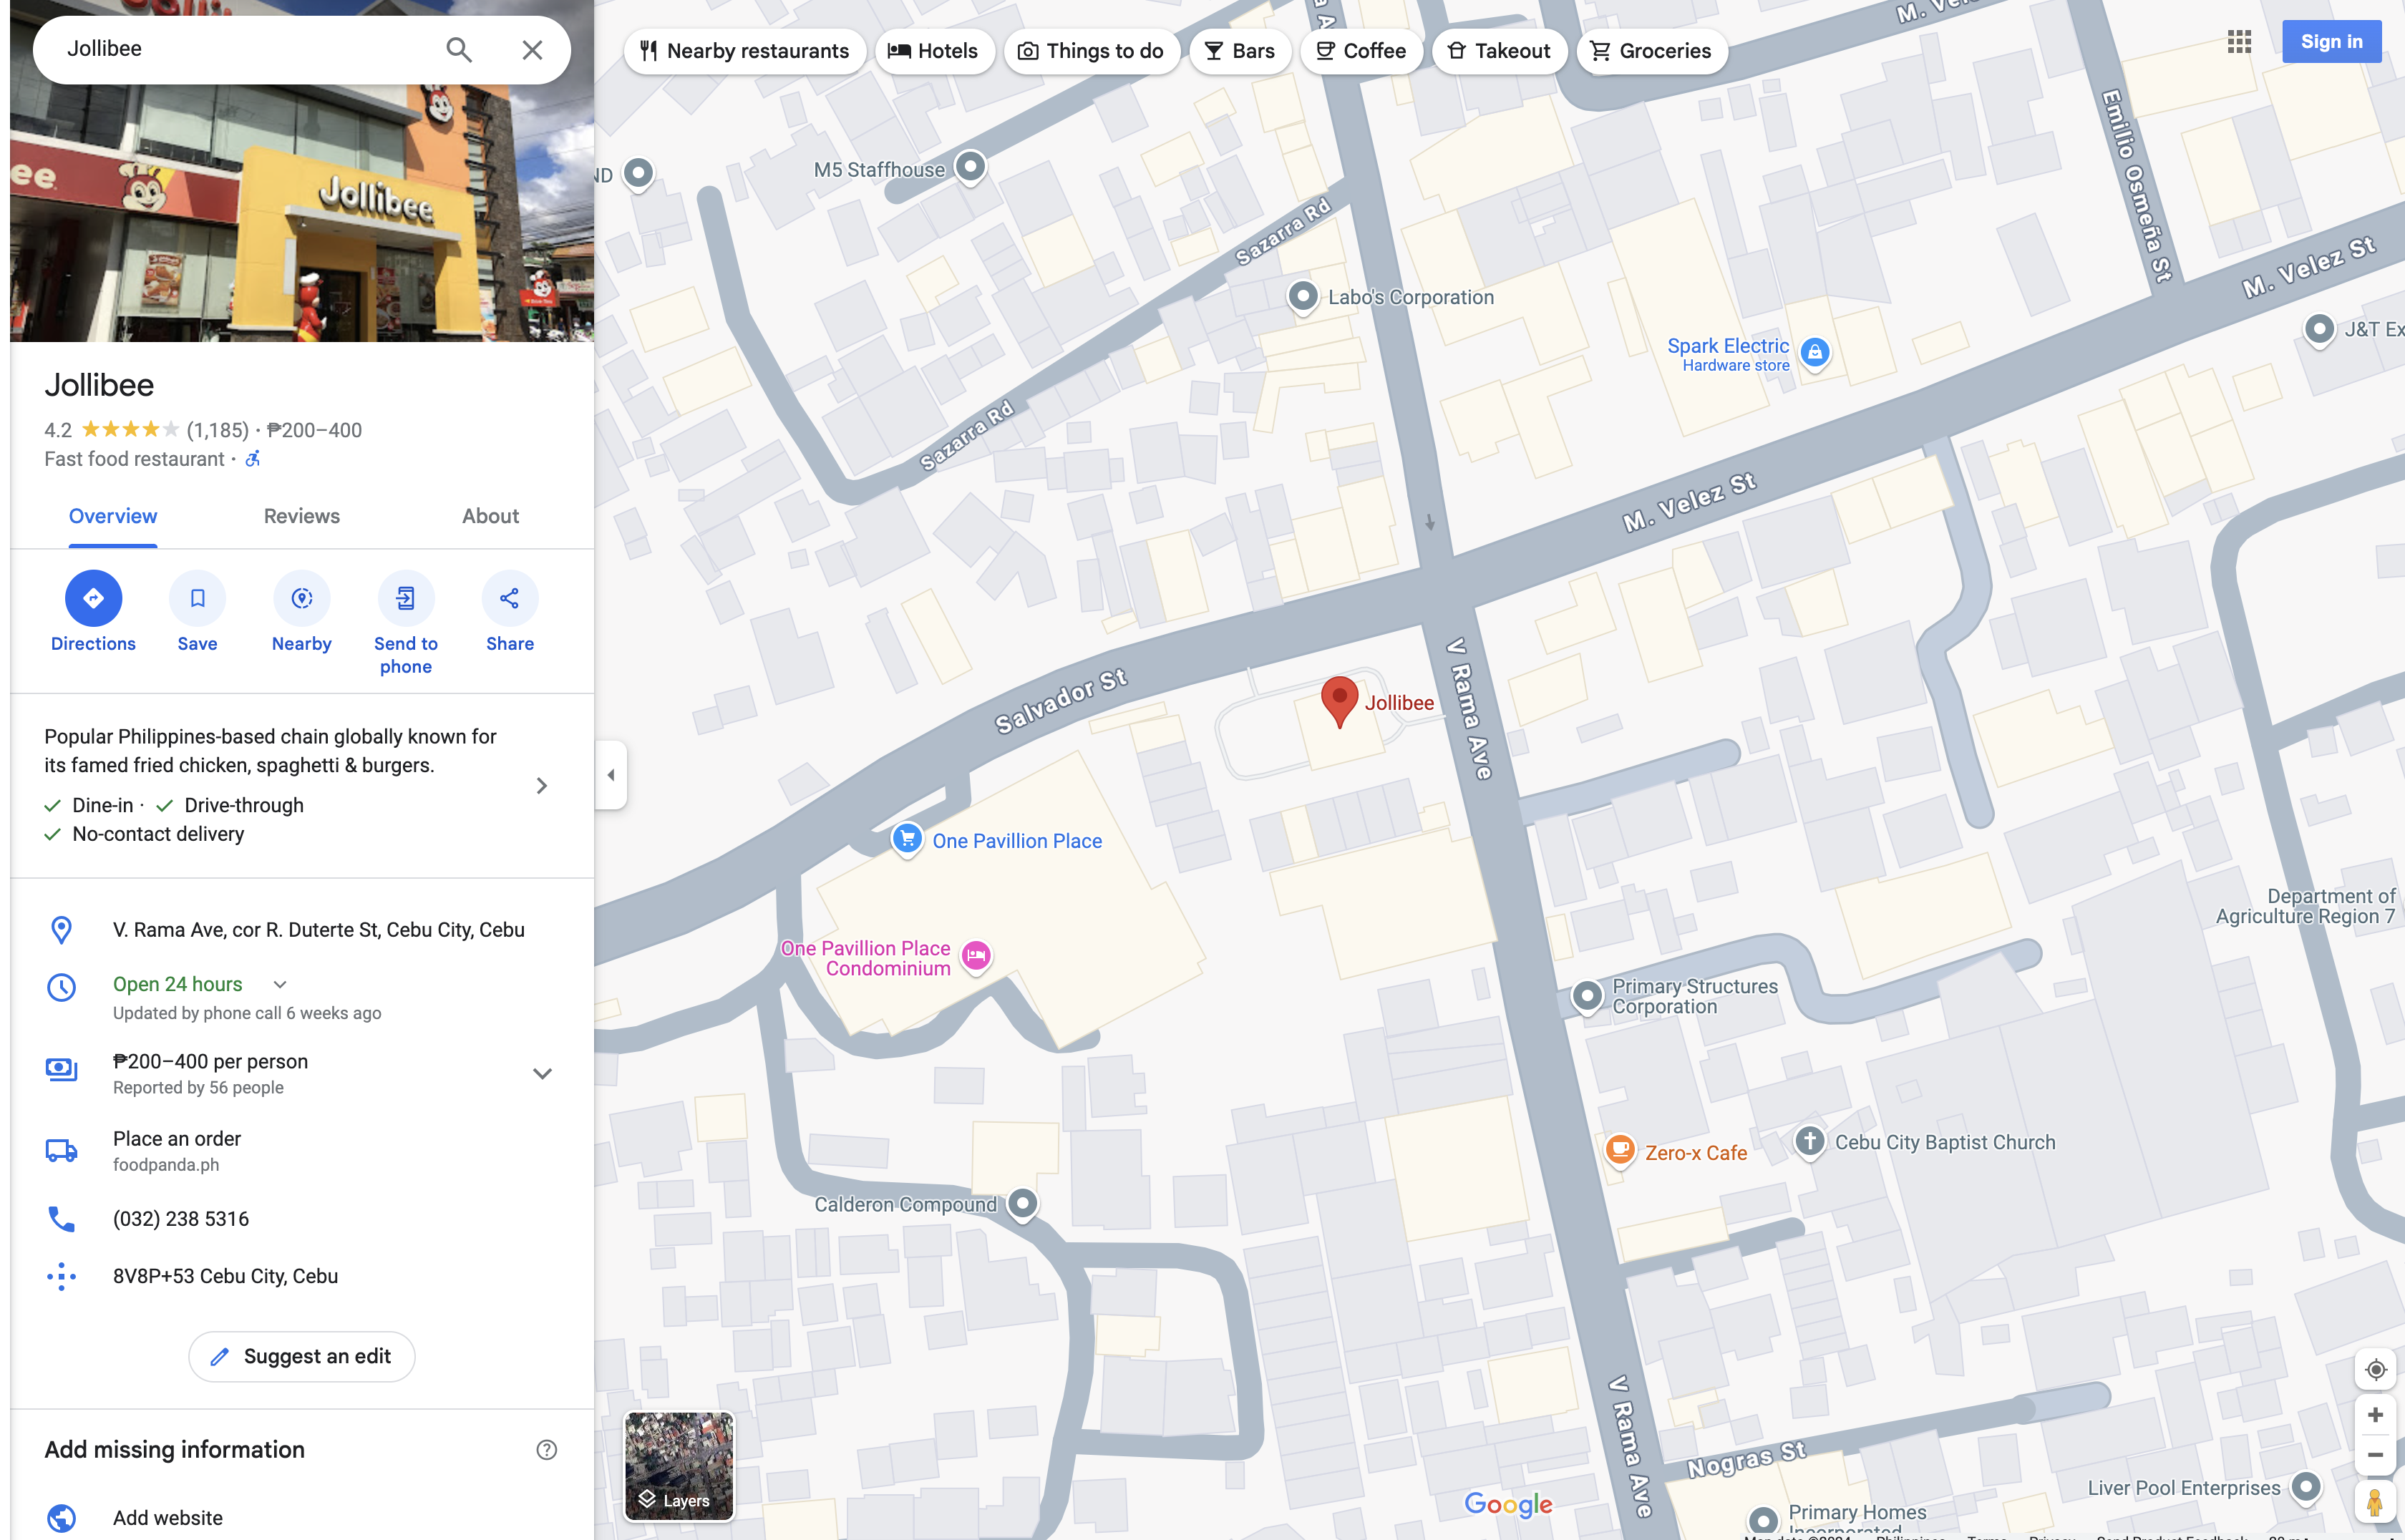This screenshot has width=2405, height=1540.
Task: Open Directions to Jollibee
Action: tap(93, 613)
